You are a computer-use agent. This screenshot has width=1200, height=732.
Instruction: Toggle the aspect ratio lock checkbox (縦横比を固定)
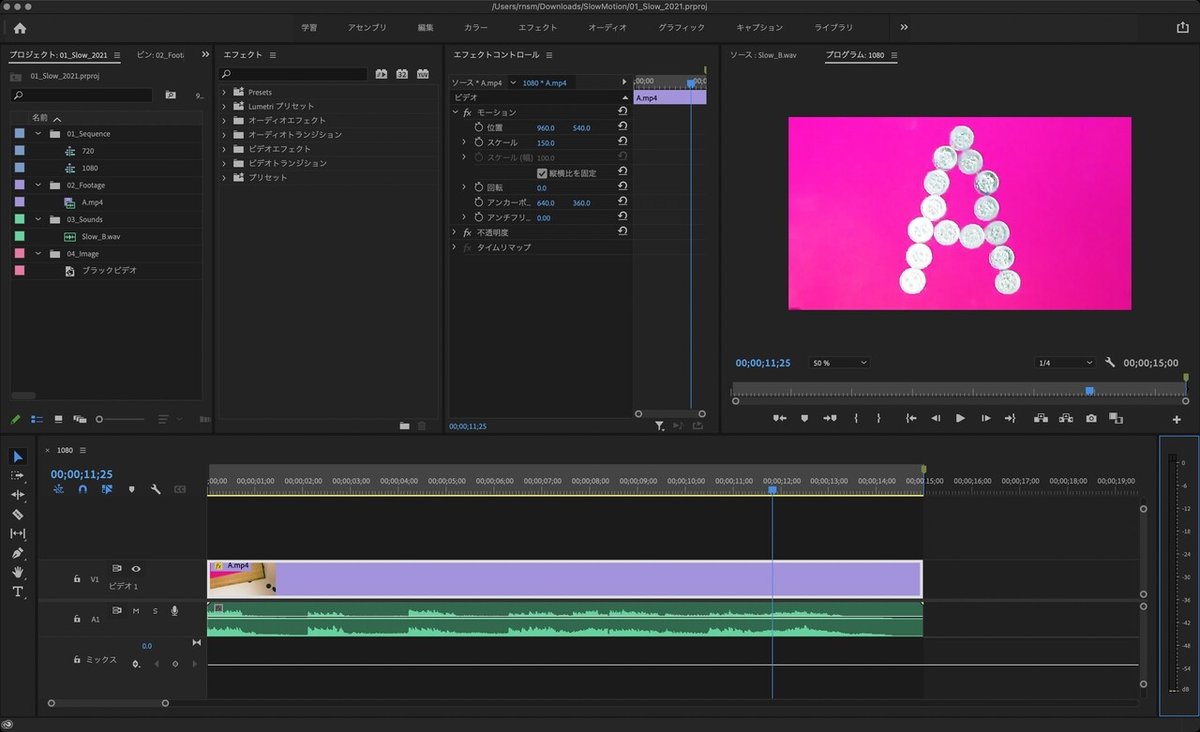[x=543, y=173]
